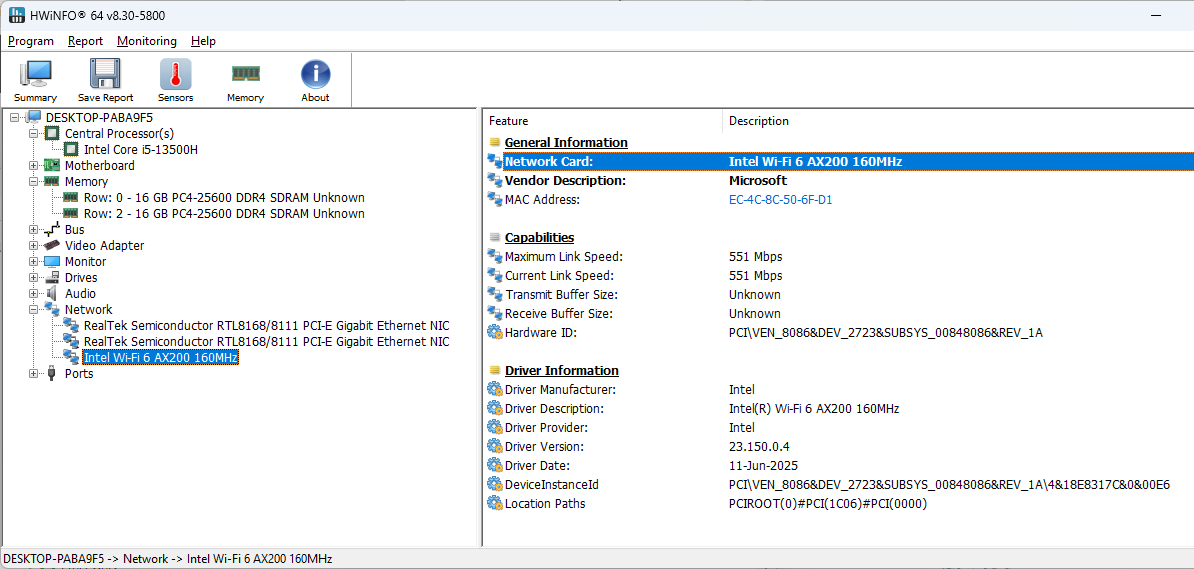Expand the Ports node
This screenshot has width=1194, height=569.
pos(34,373)
